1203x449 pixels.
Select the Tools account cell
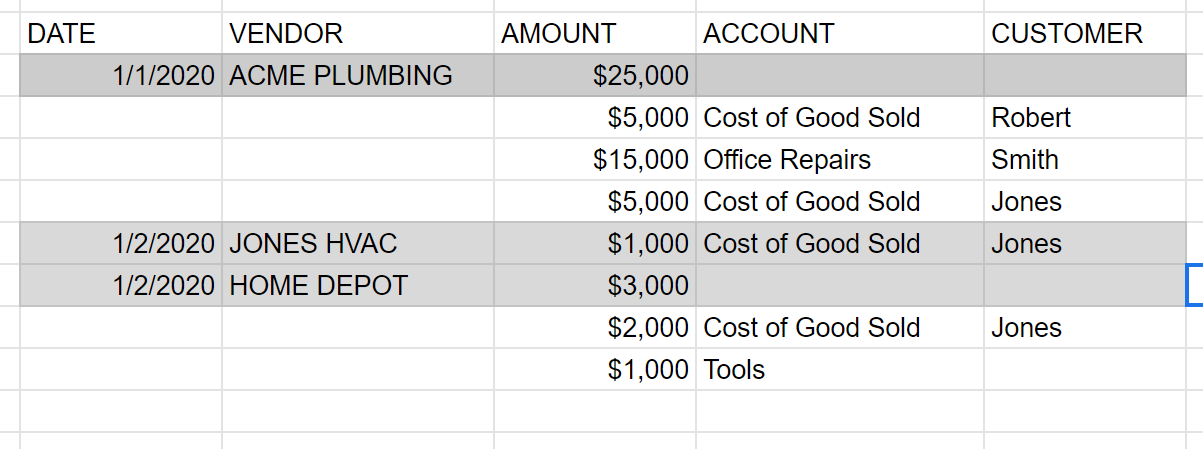839,370
